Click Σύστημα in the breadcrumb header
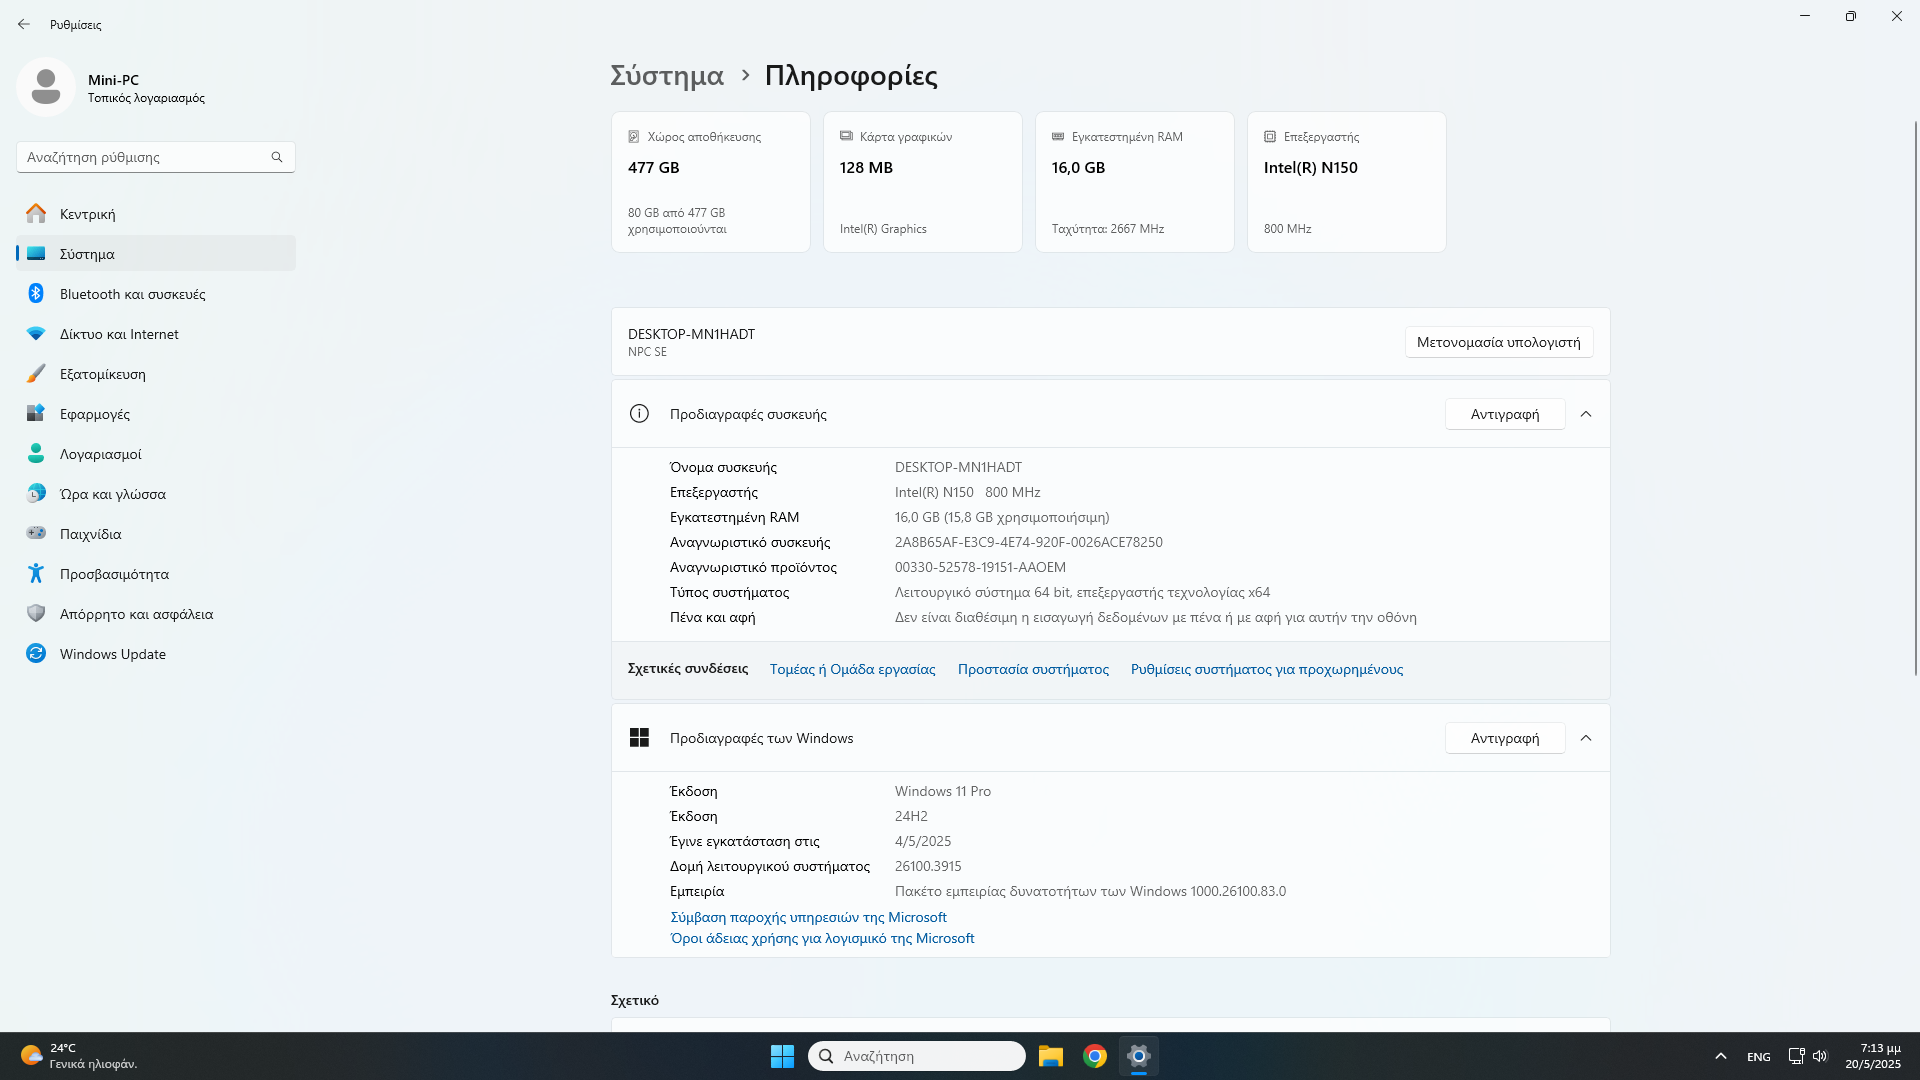The image size is (1920, 1080). click(x=667, y=76)
